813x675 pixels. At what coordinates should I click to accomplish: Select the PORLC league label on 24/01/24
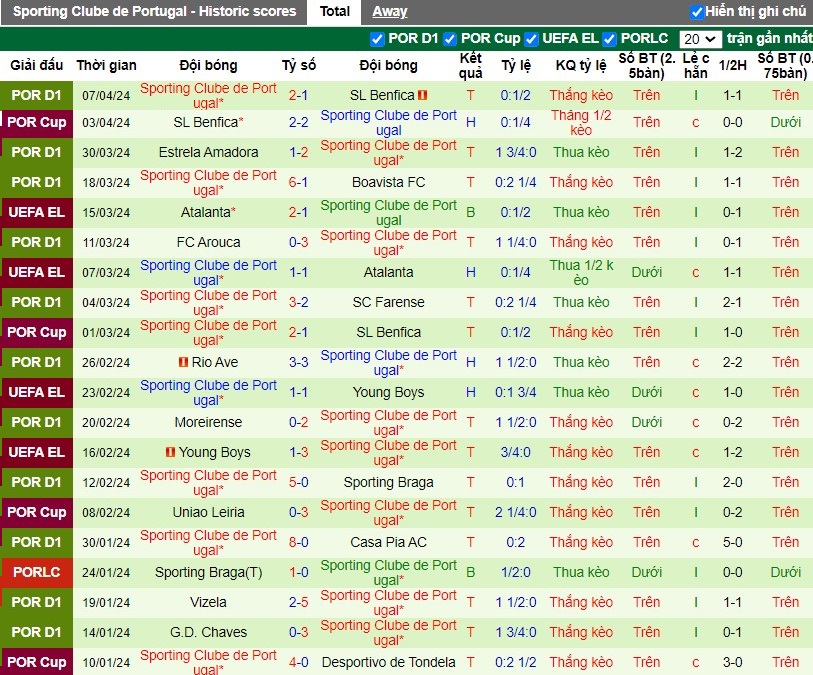37,572
